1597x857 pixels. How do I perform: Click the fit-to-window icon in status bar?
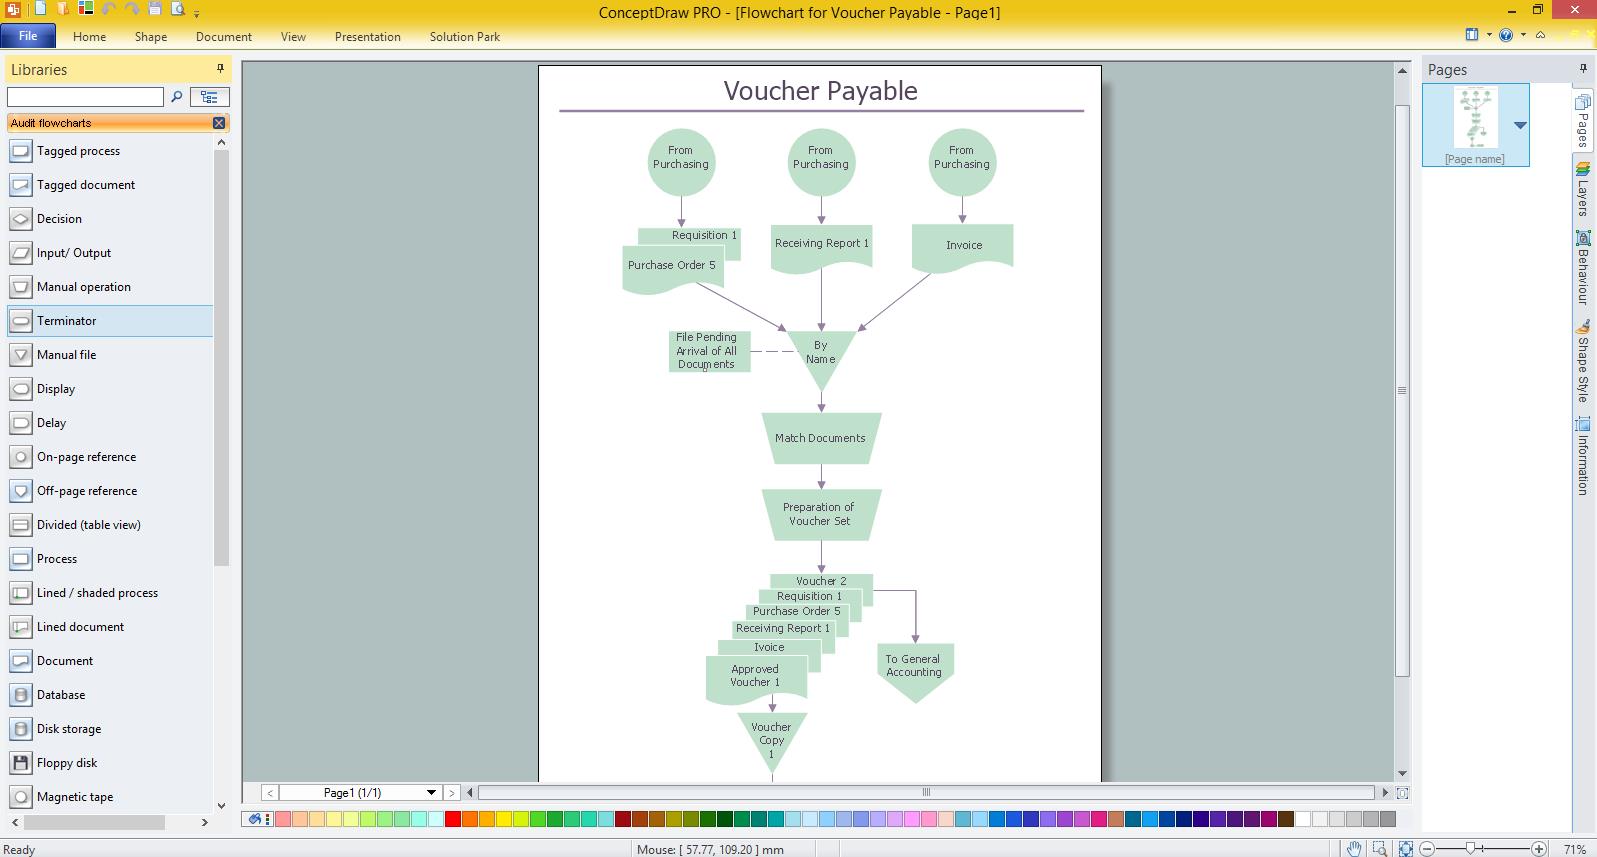click(x=1405, y=849)
